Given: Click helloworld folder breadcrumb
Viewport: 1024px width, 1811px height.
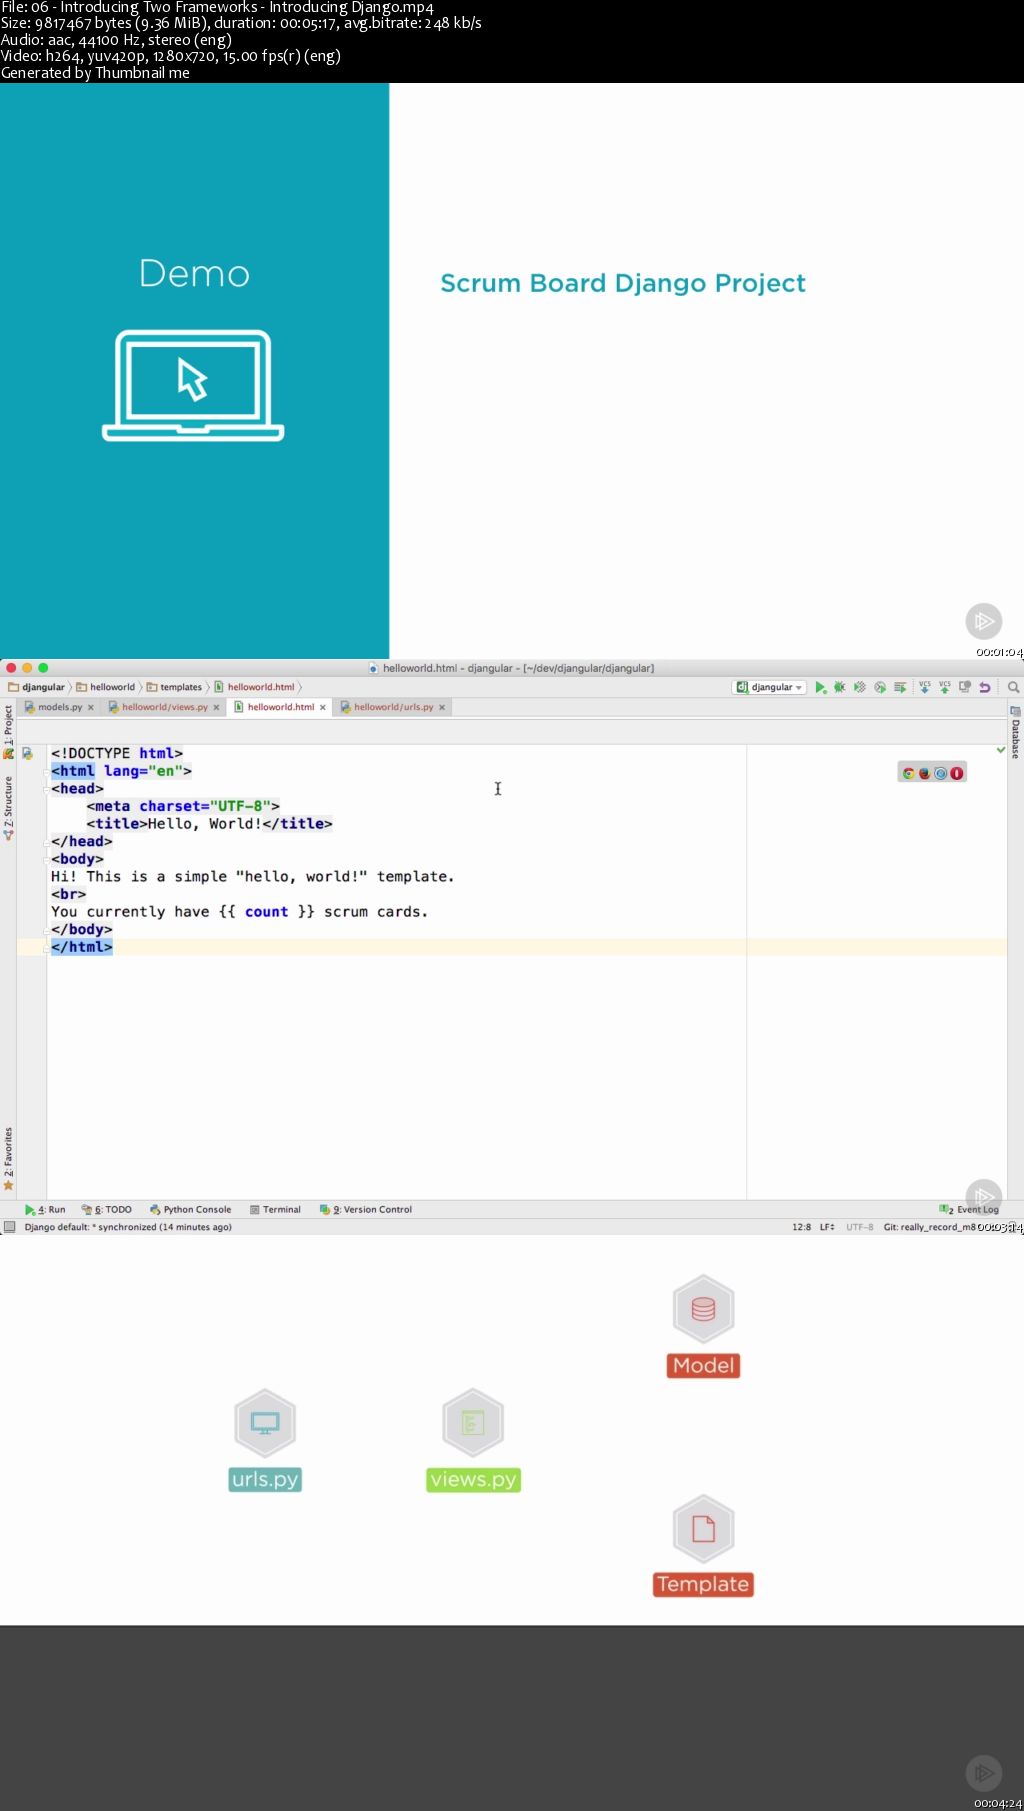Looking at the screenshot, I should (x=106, y=687).
